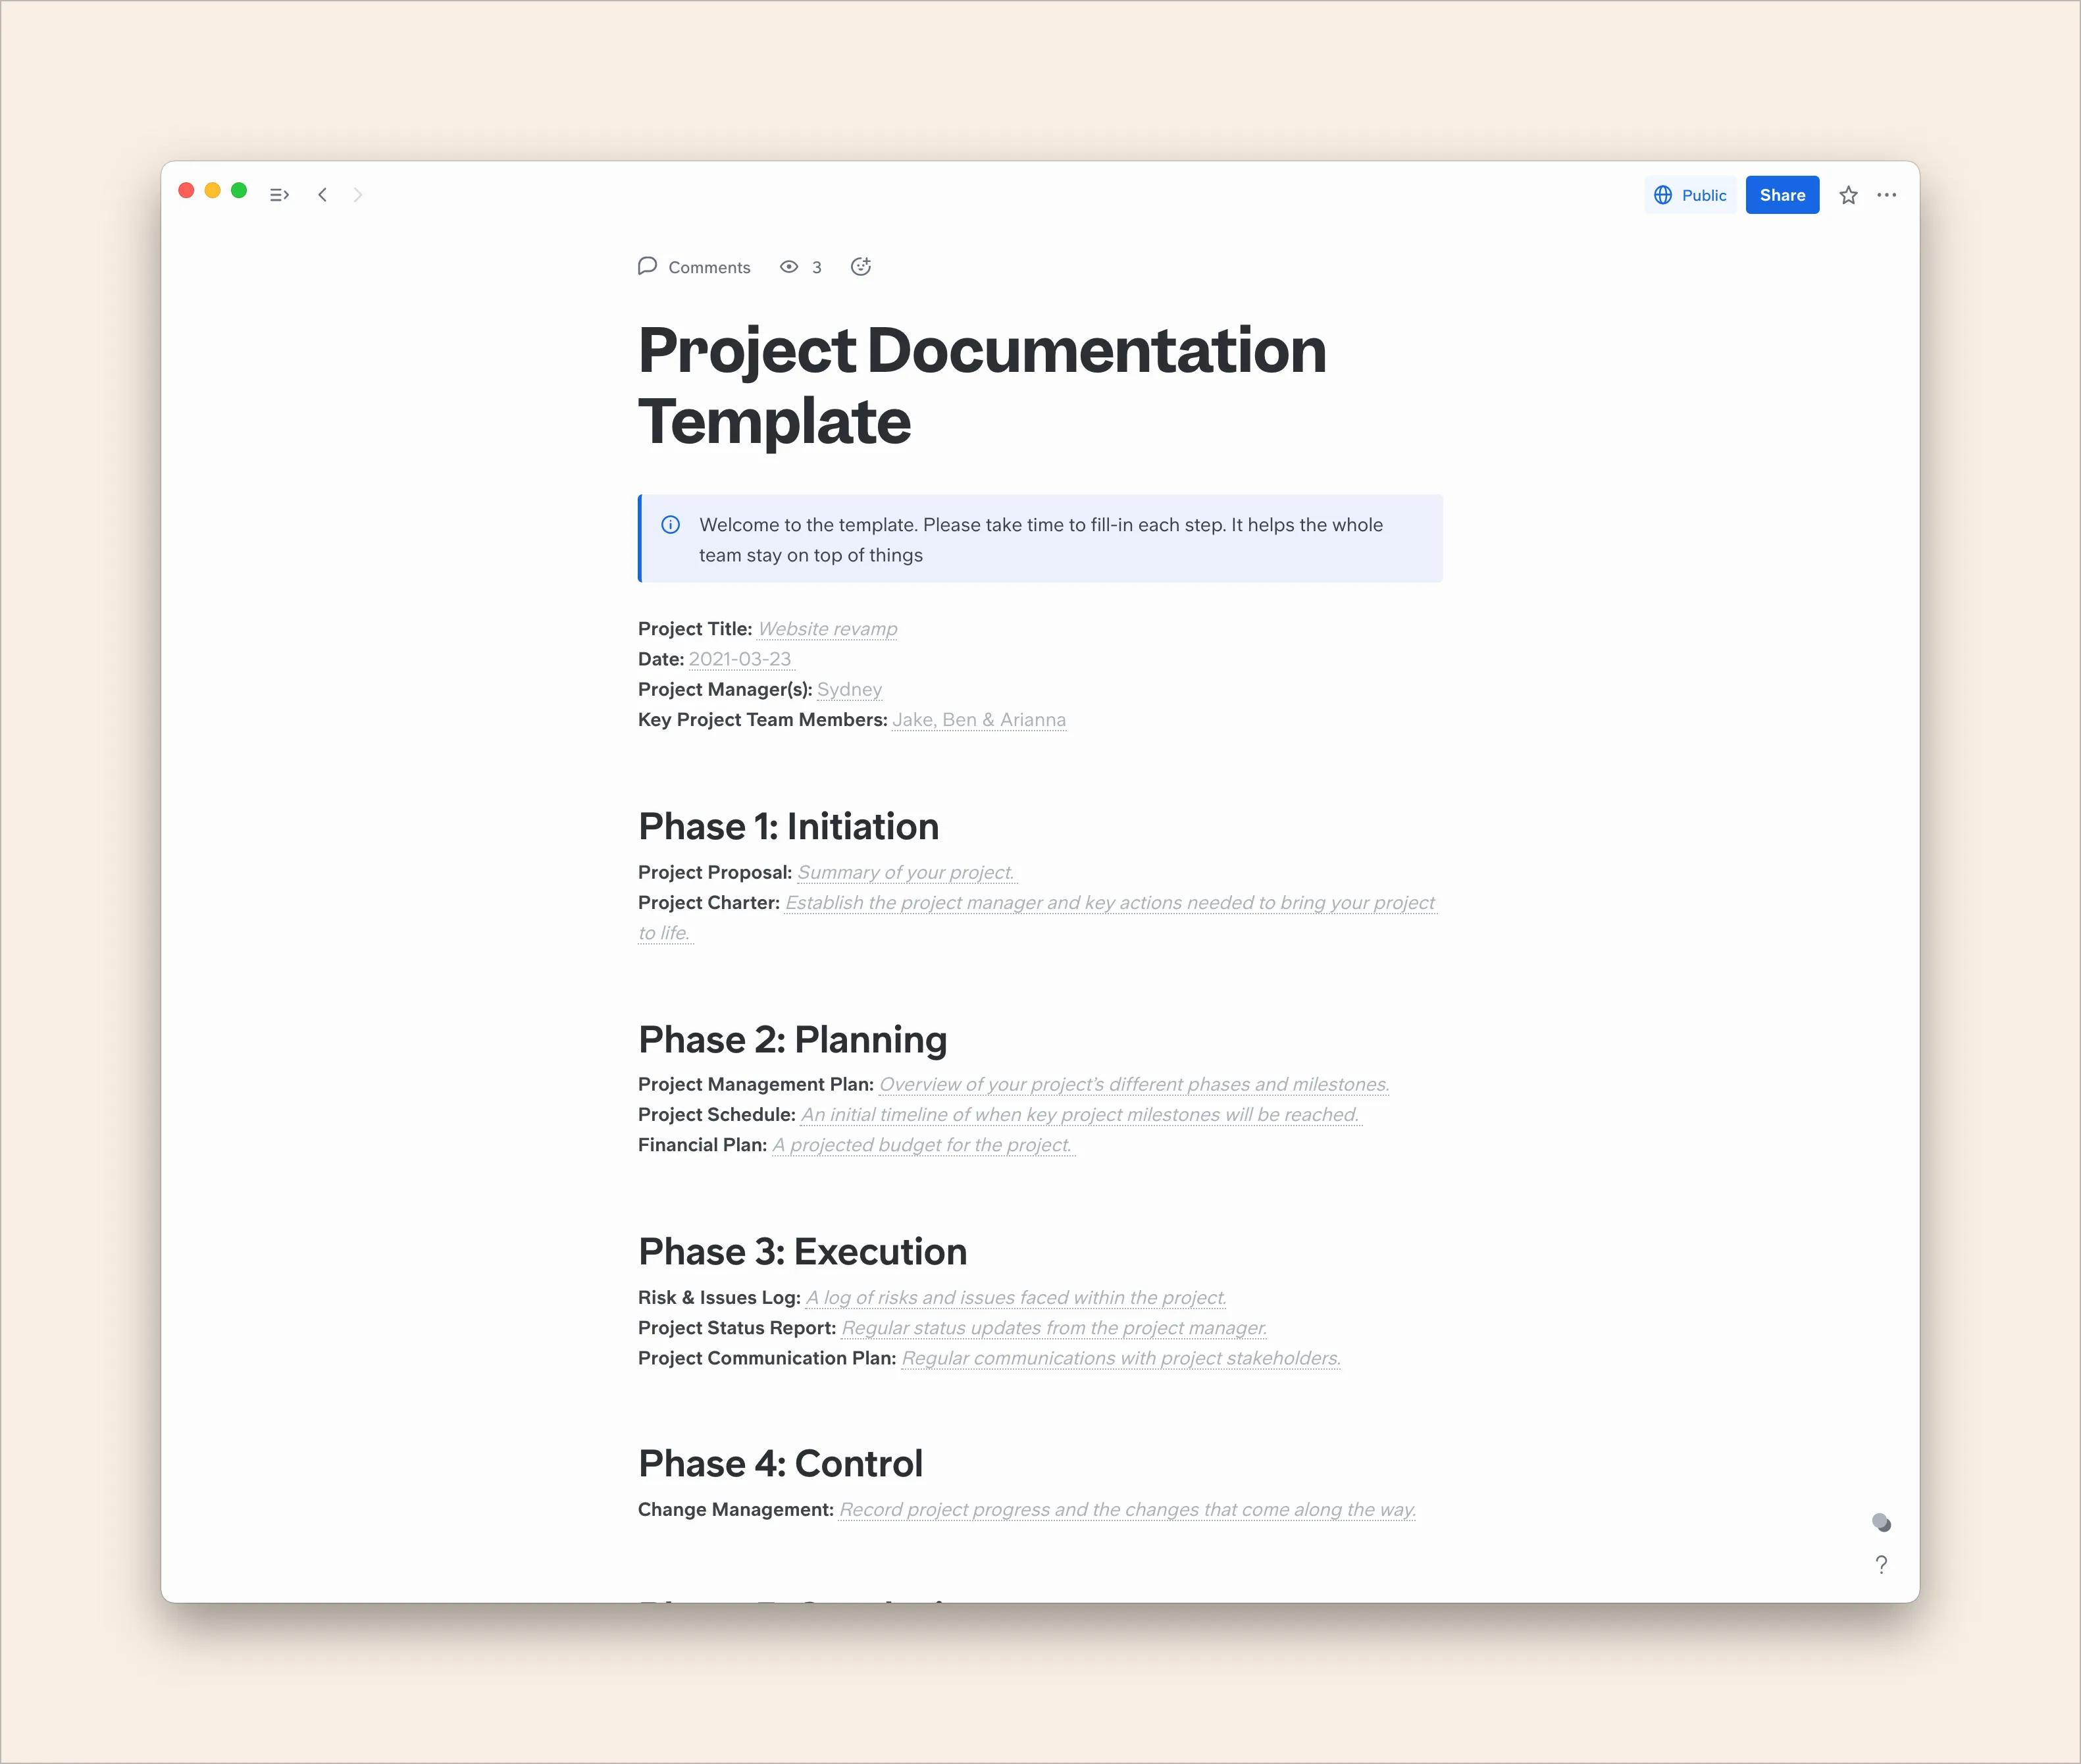This screenshot has height=1764, width=2081.
Task: Click the Project Management Plan placeholder
Action: 1134,1085
